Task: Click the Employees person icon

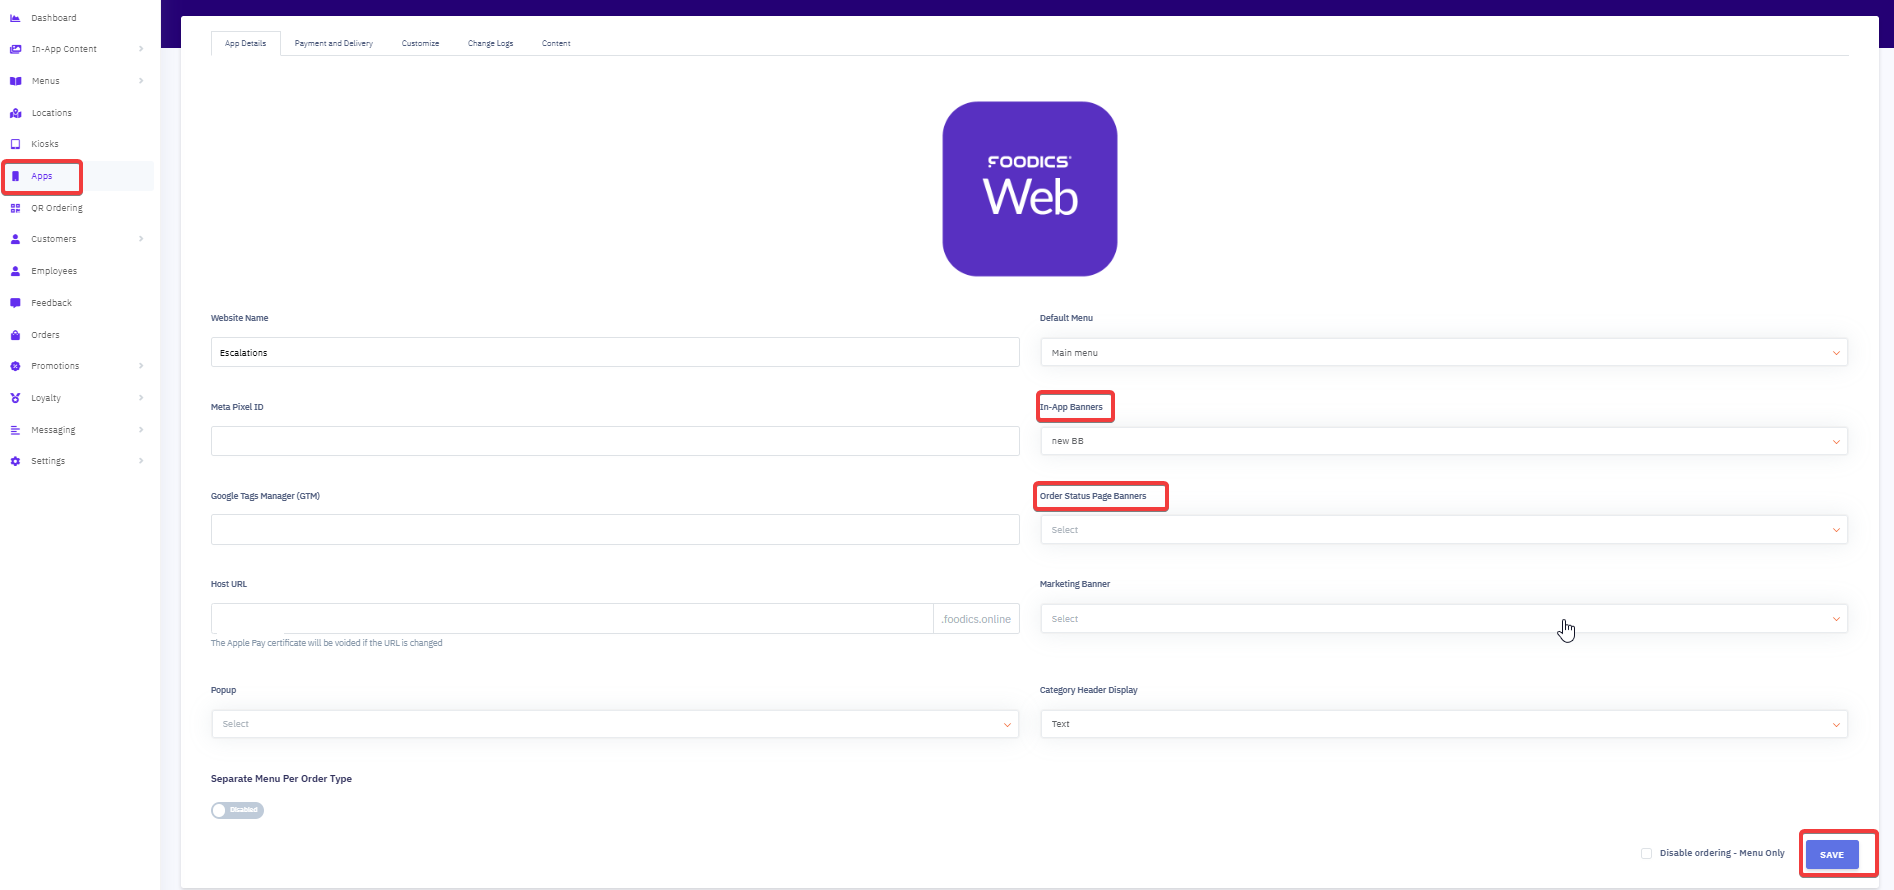Action: pos(15,271)
